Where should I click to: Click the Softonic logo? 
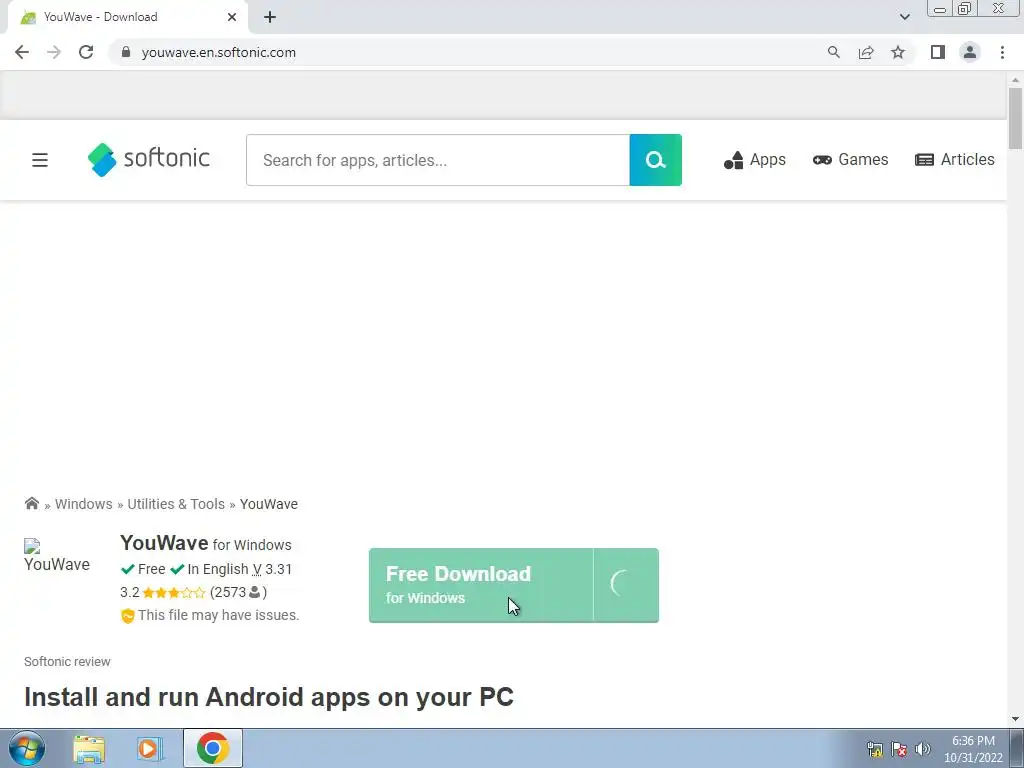tap(149, 159)
